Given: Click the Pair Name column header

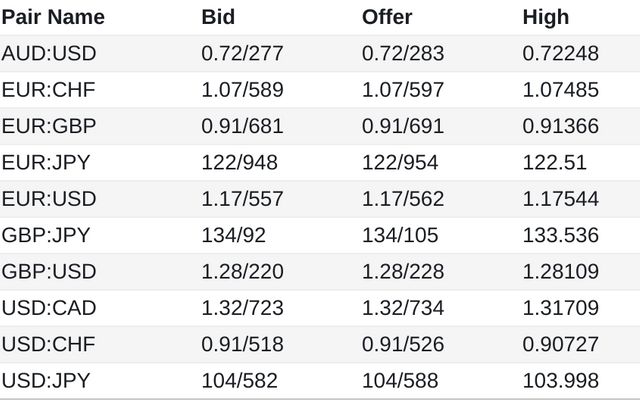Looking at the screenshot, I should (x=53, y=17).
